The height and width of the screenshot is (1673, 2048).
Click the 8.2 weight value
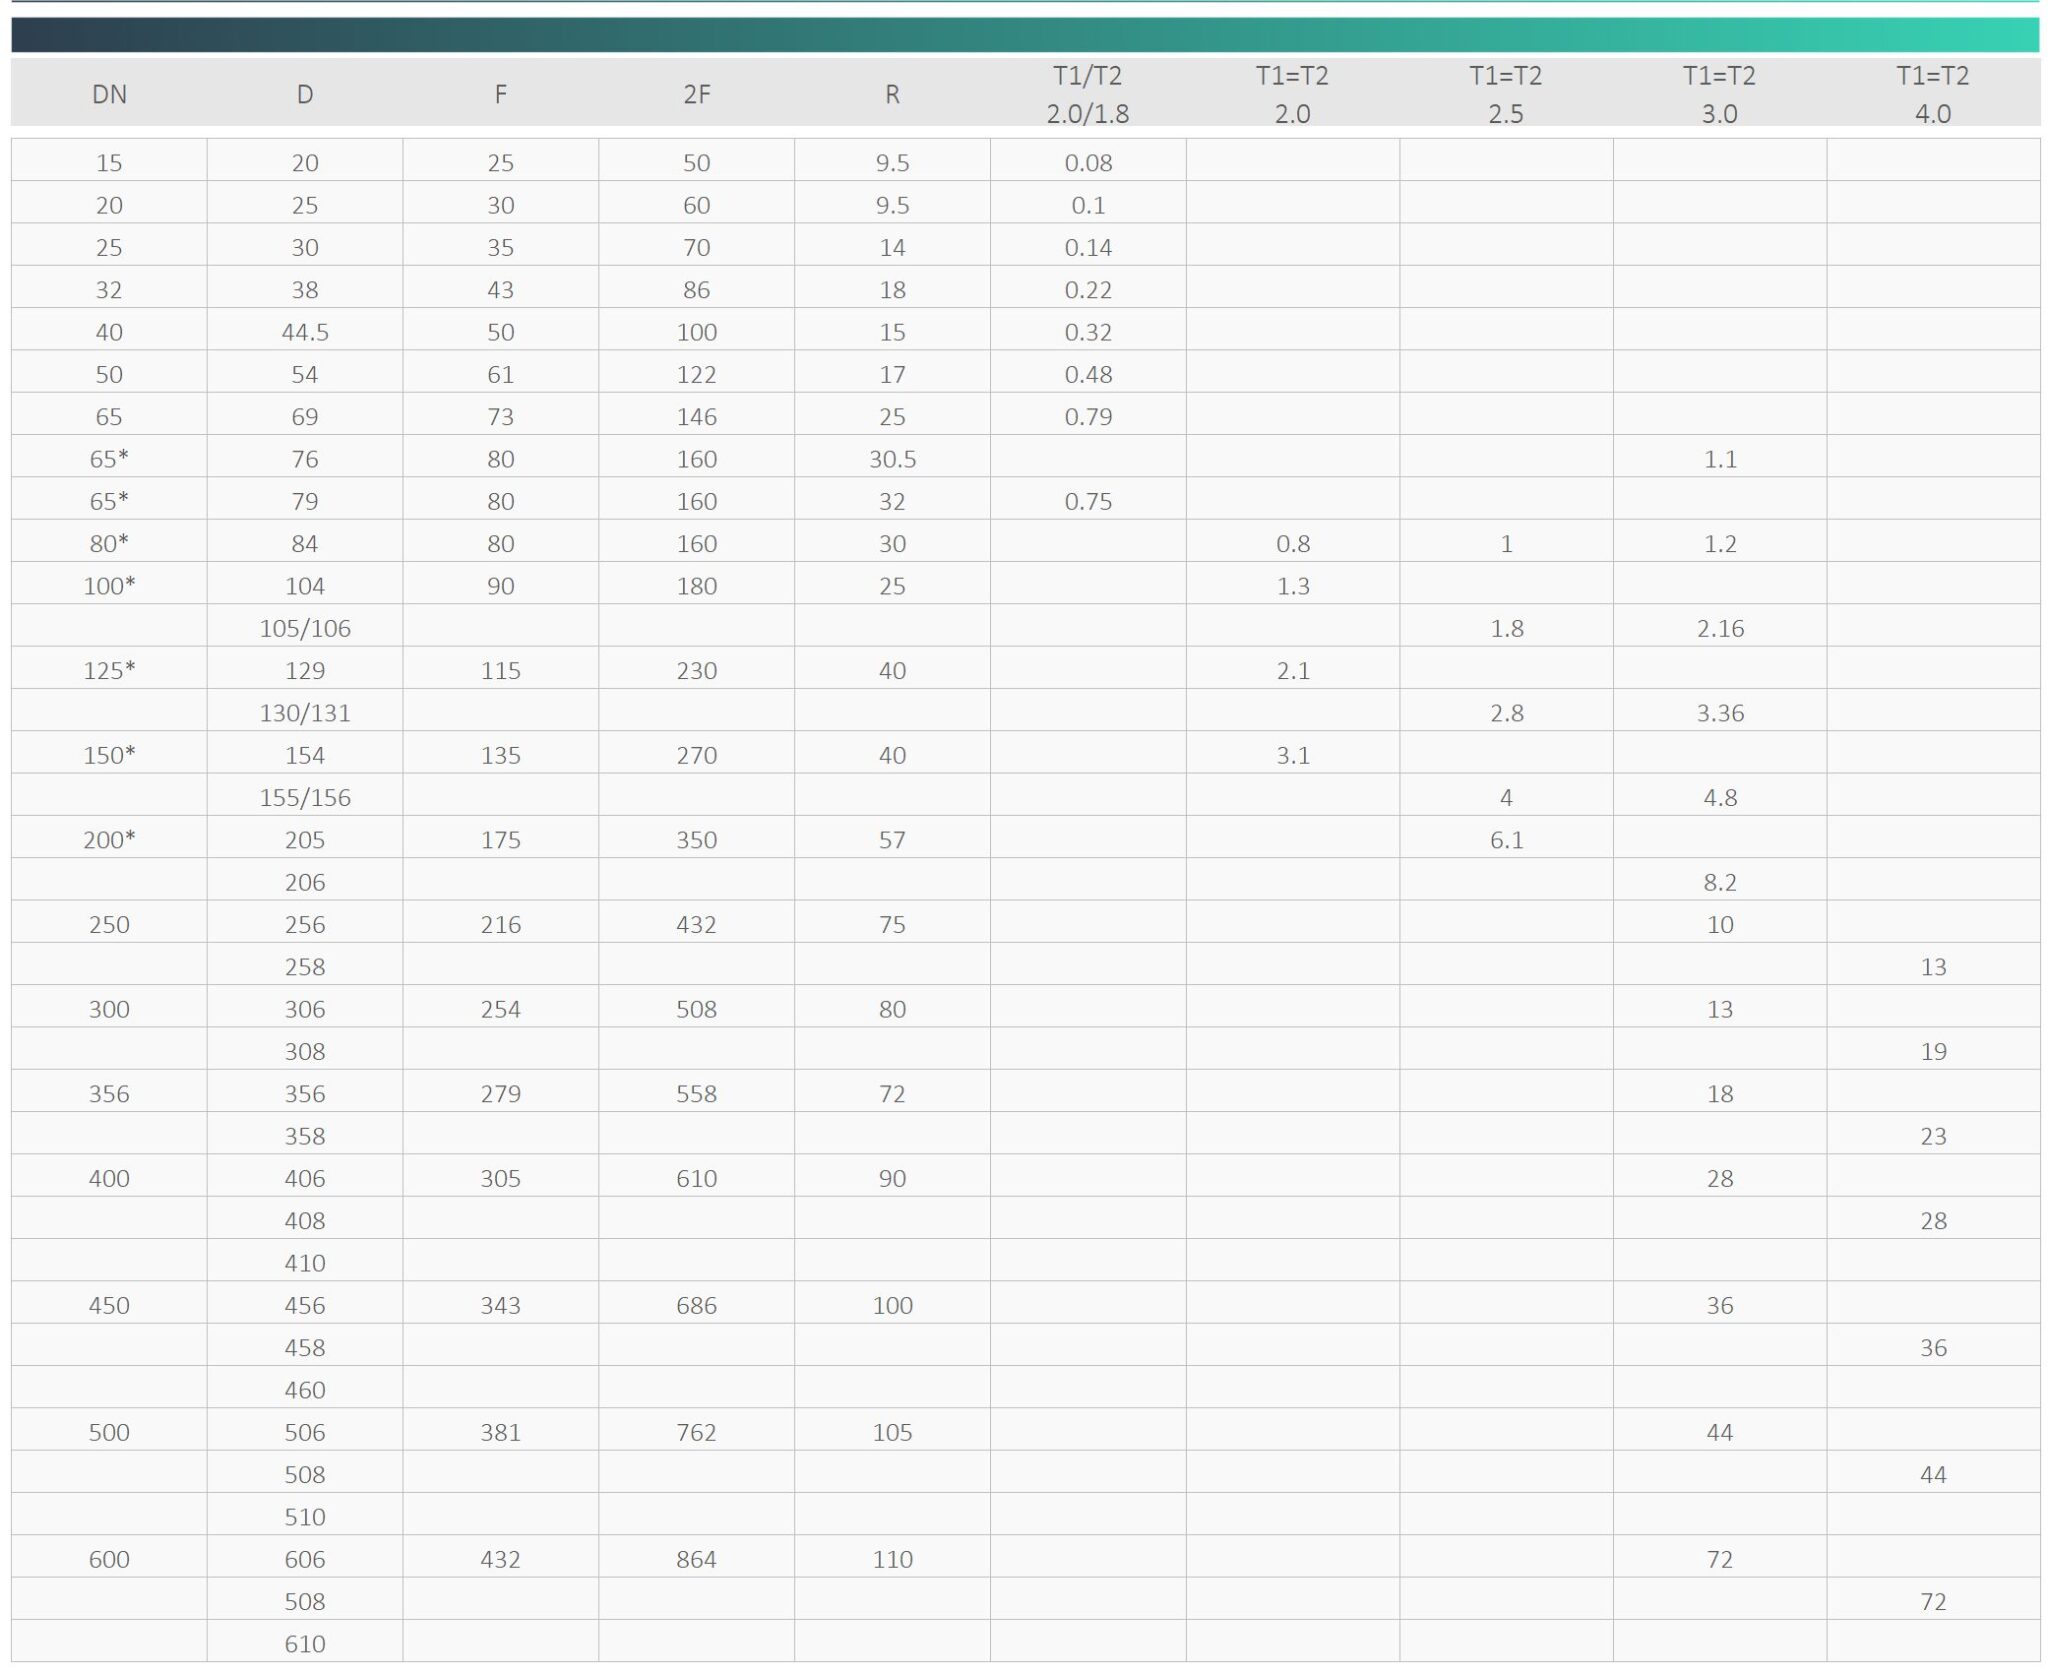point(1719,882)
